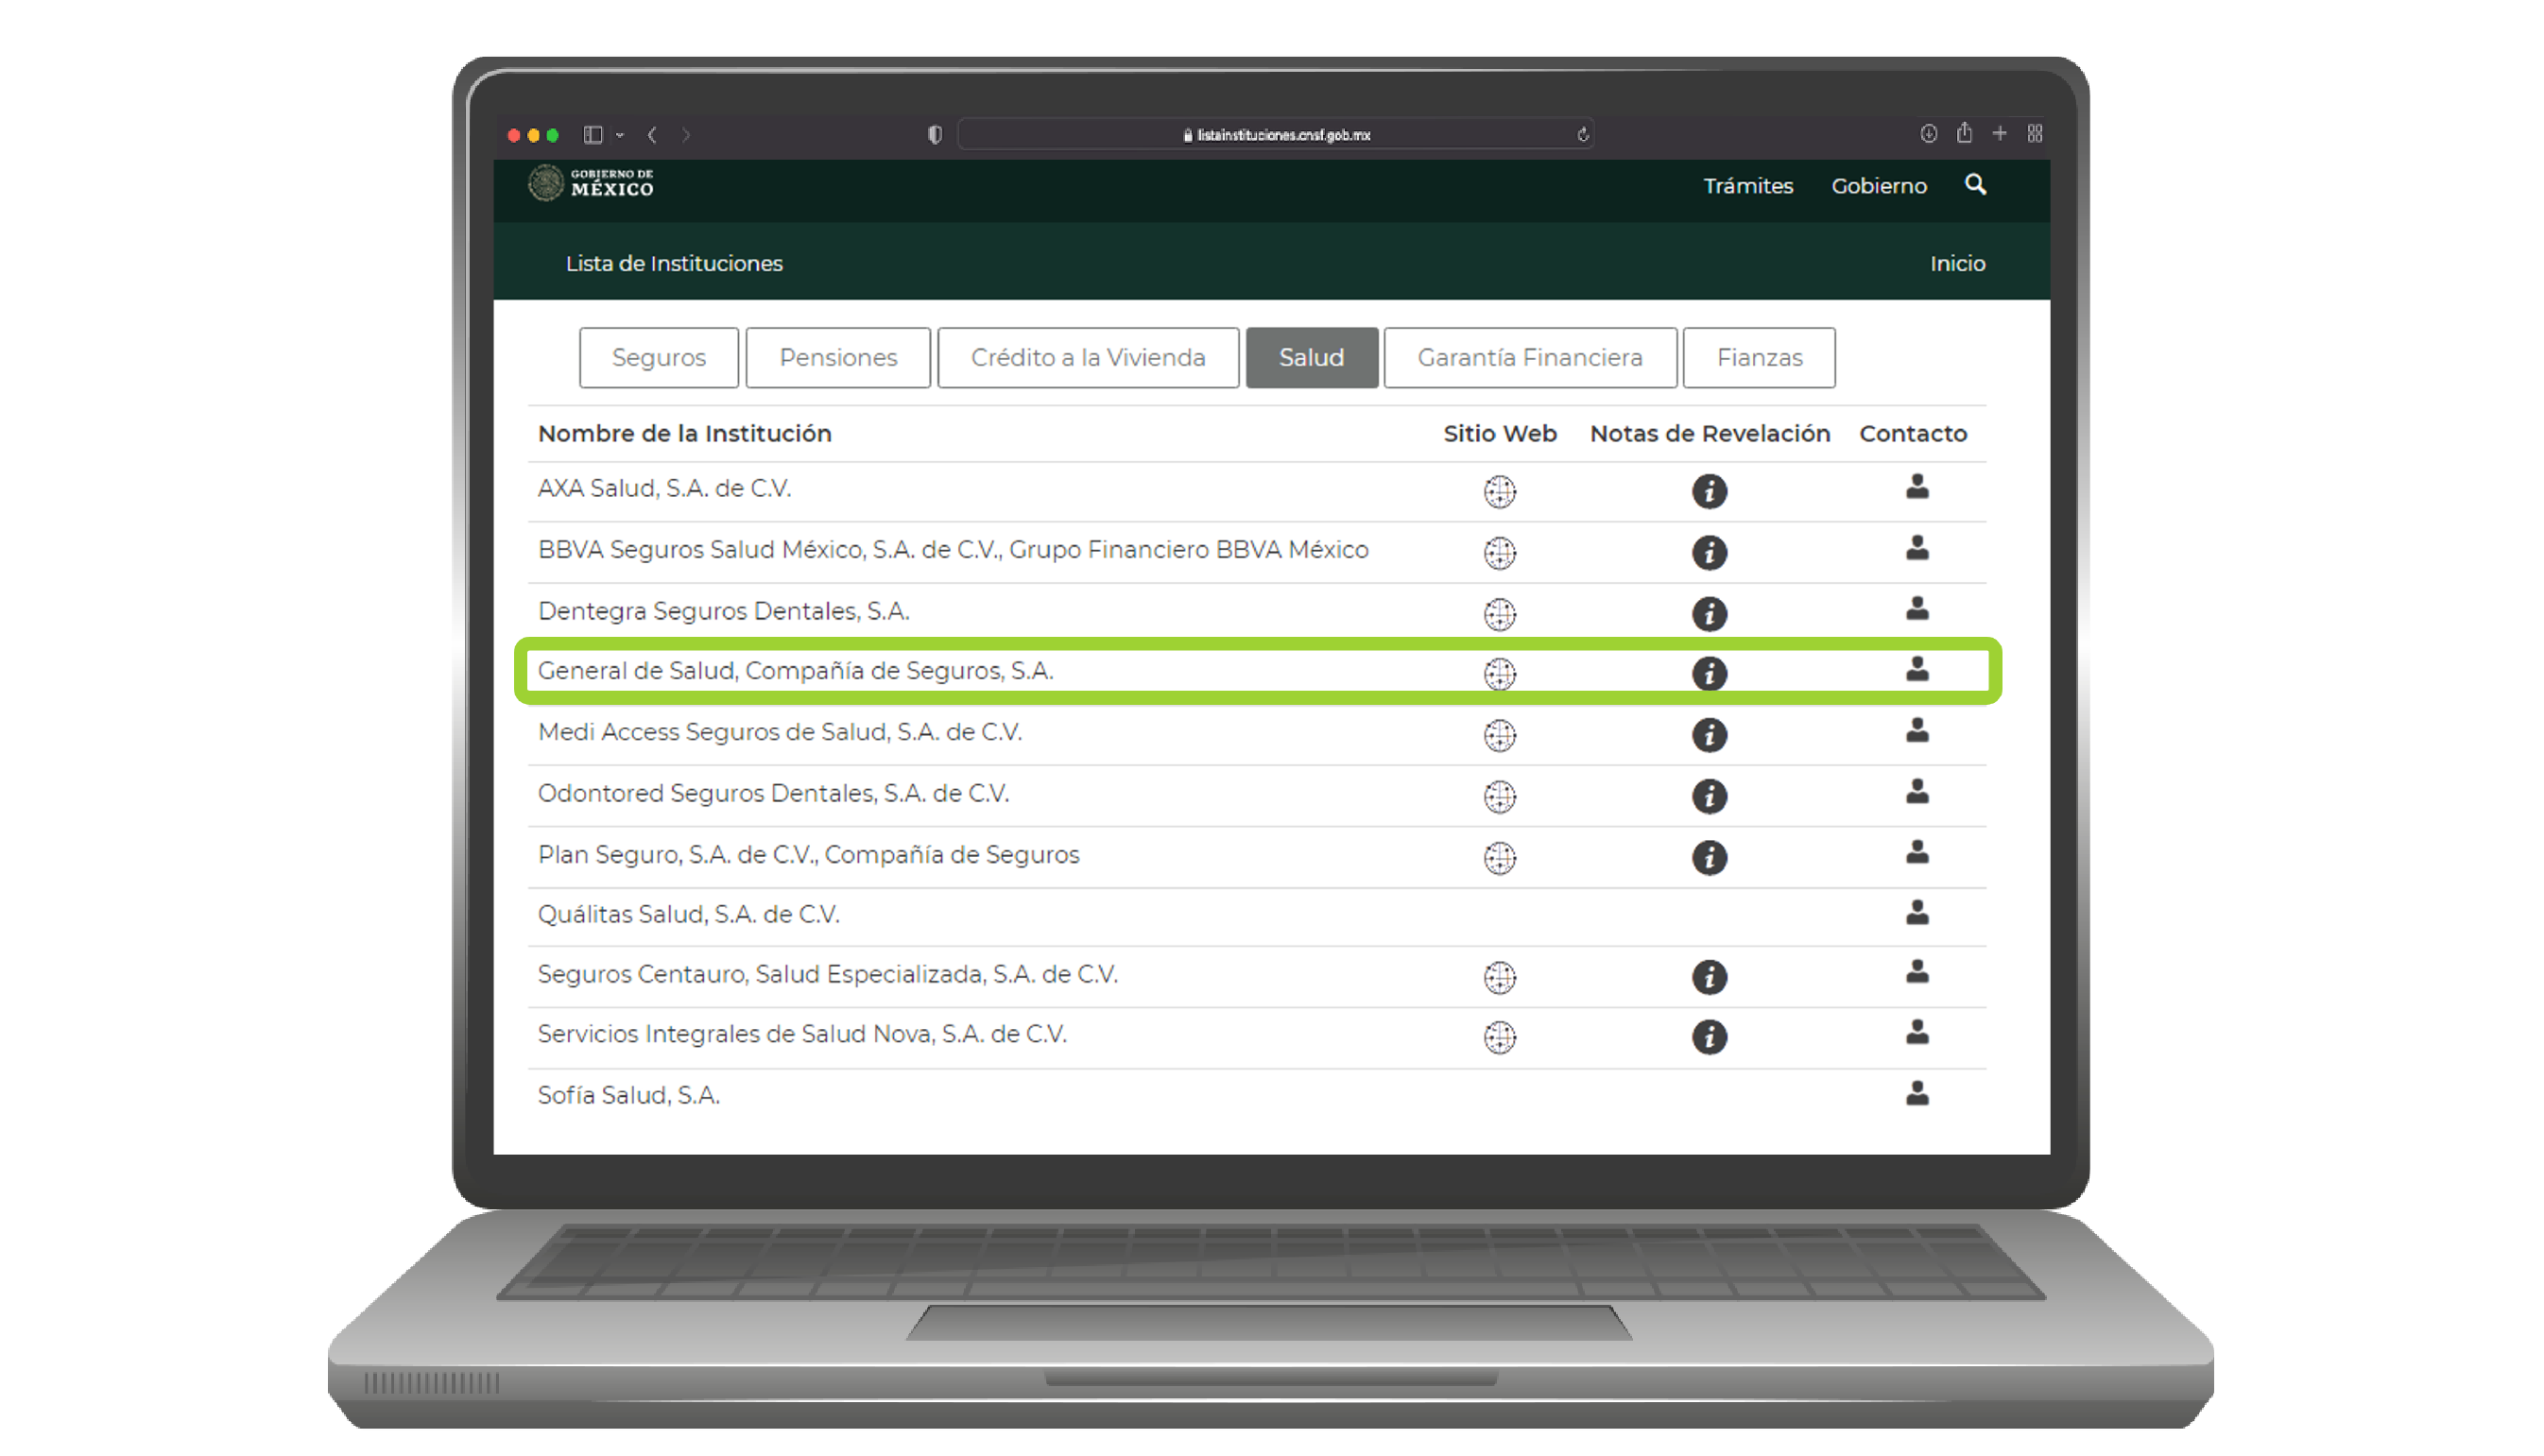Open the Trámites link

click(x=1748, y=186)
